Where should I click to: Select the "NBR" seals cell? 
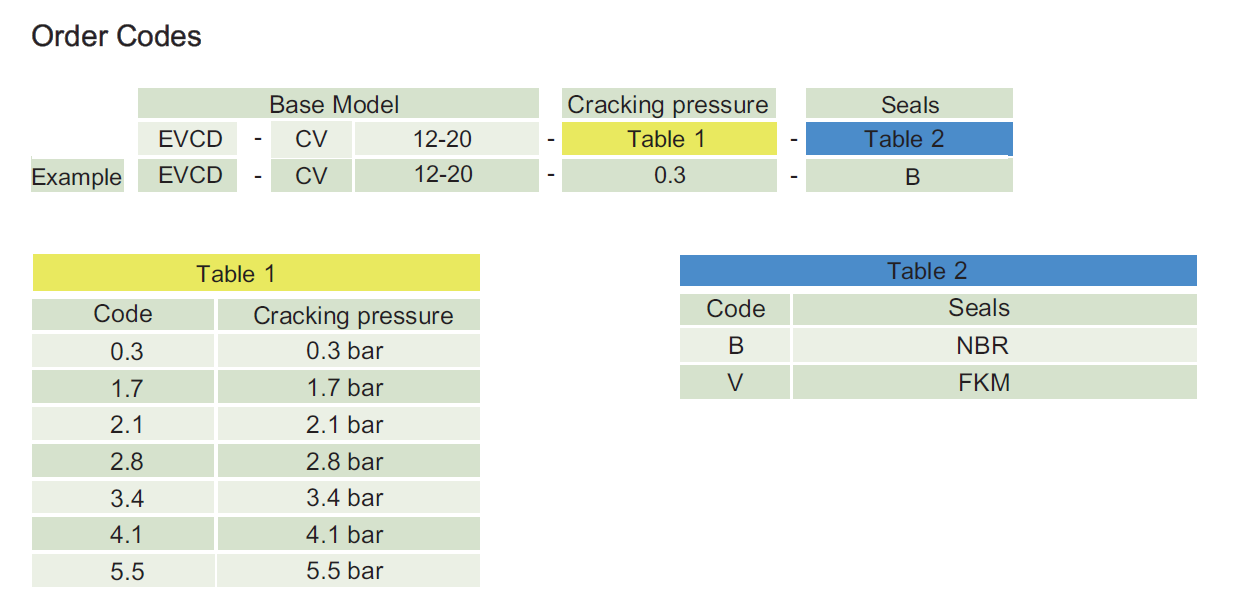pos(983,346)
